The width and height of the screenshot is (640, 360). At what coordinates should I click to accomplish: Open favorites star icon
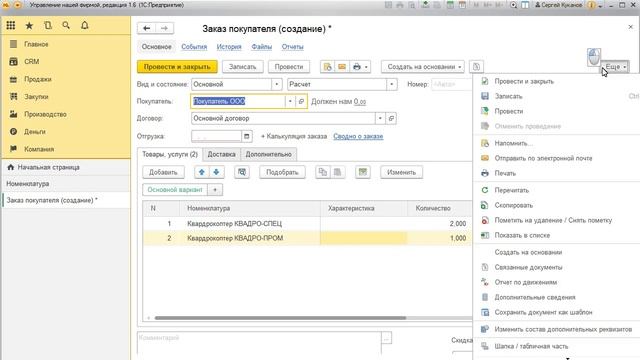pyautogui.click(x=29, y=26)
